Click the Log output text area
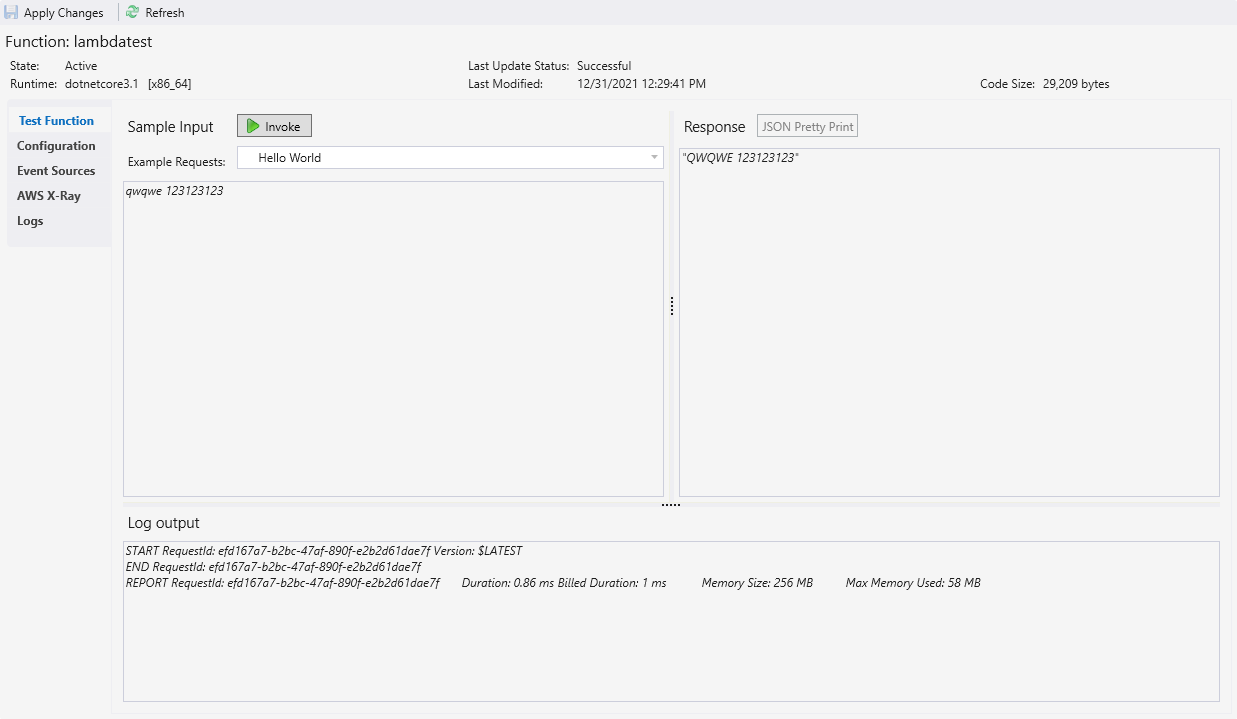Viewport: 1237px width, 719px height. coord(671,621)
